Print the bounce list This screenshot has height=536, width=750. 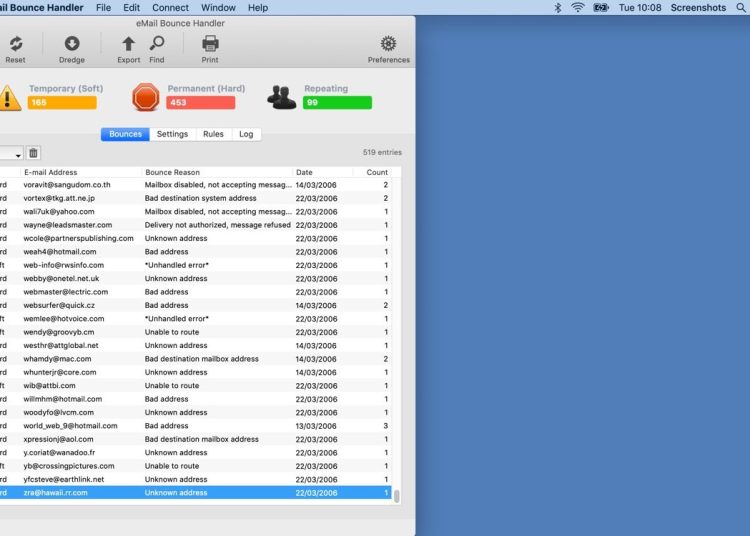(210, 44)
